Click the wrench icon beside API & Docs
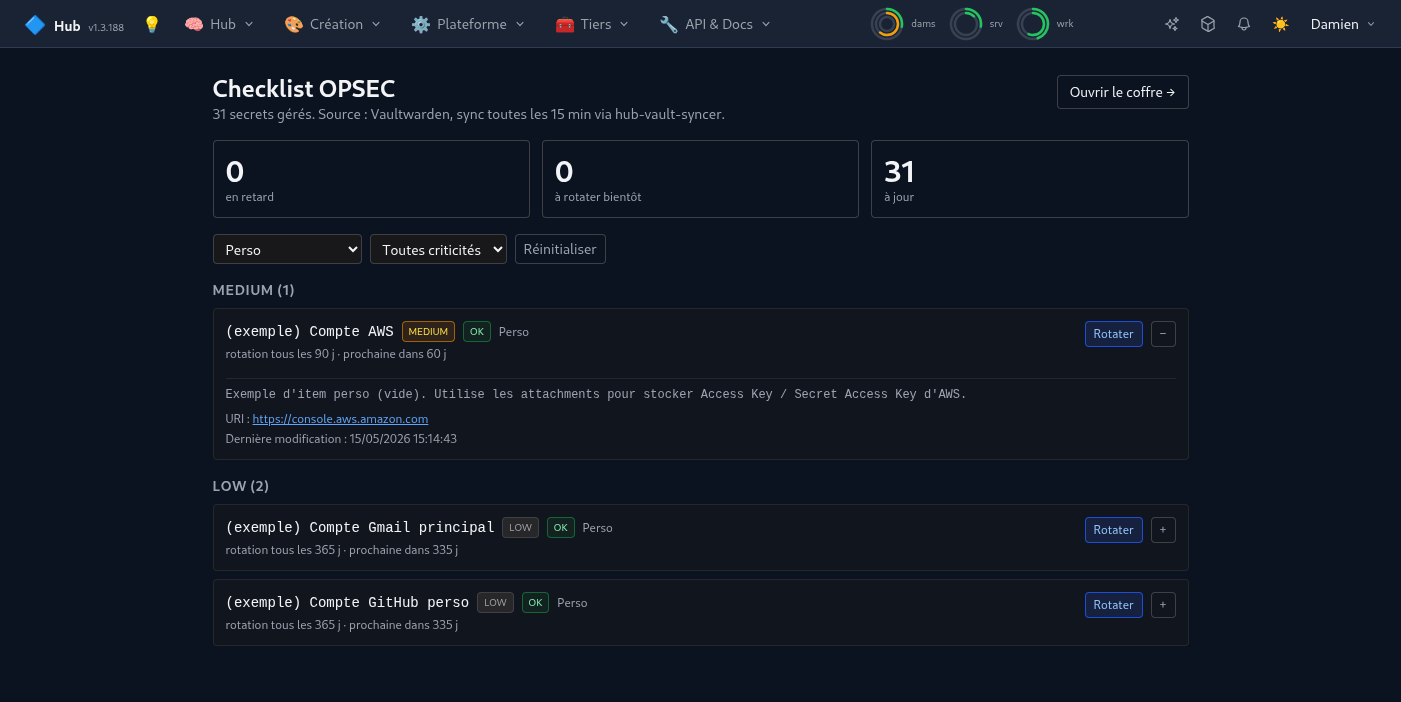Screen dimensions: 1401x702 669,24
